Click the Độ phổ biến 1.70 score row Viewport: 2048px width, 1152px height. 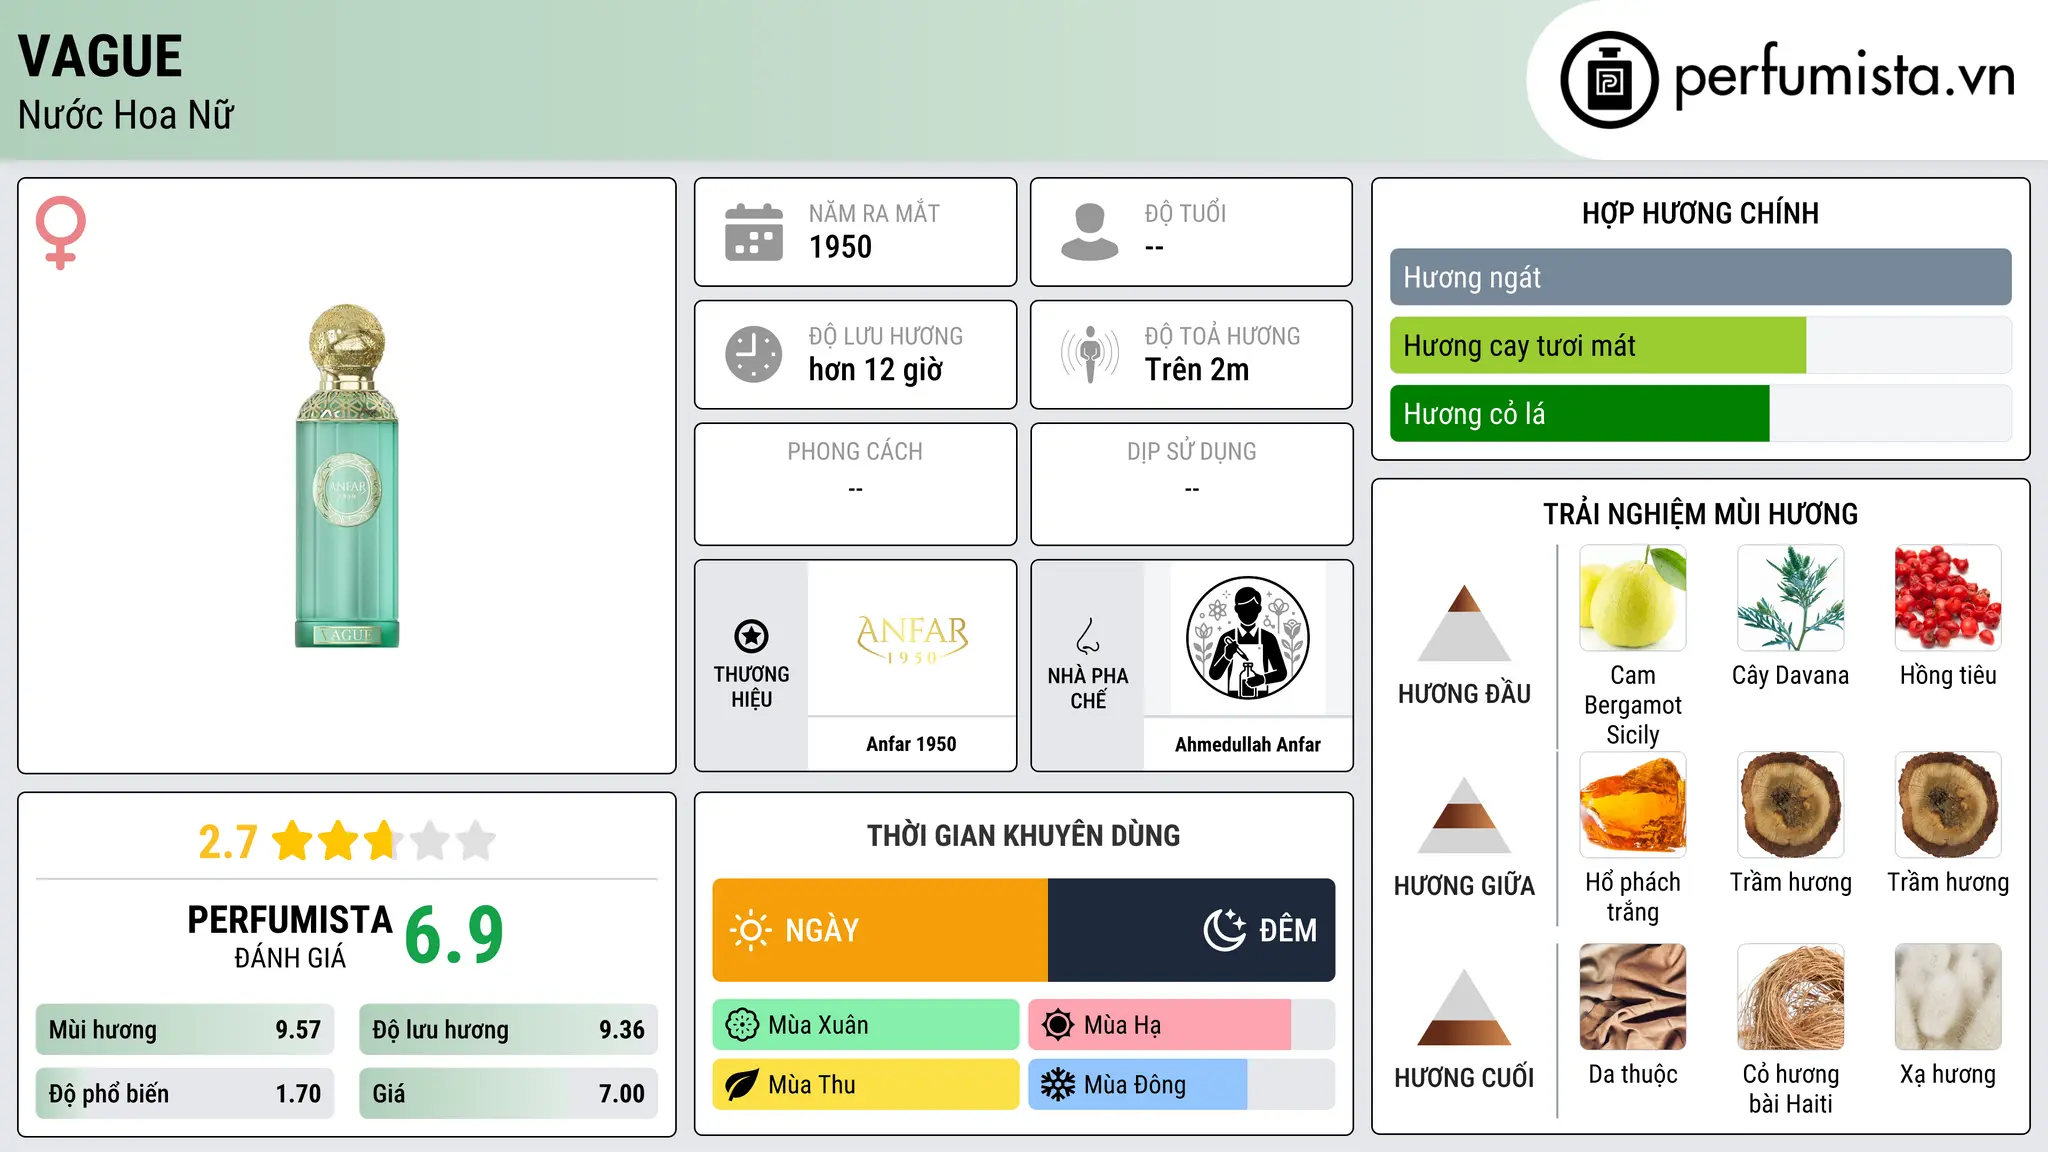tap(185, 1094)
